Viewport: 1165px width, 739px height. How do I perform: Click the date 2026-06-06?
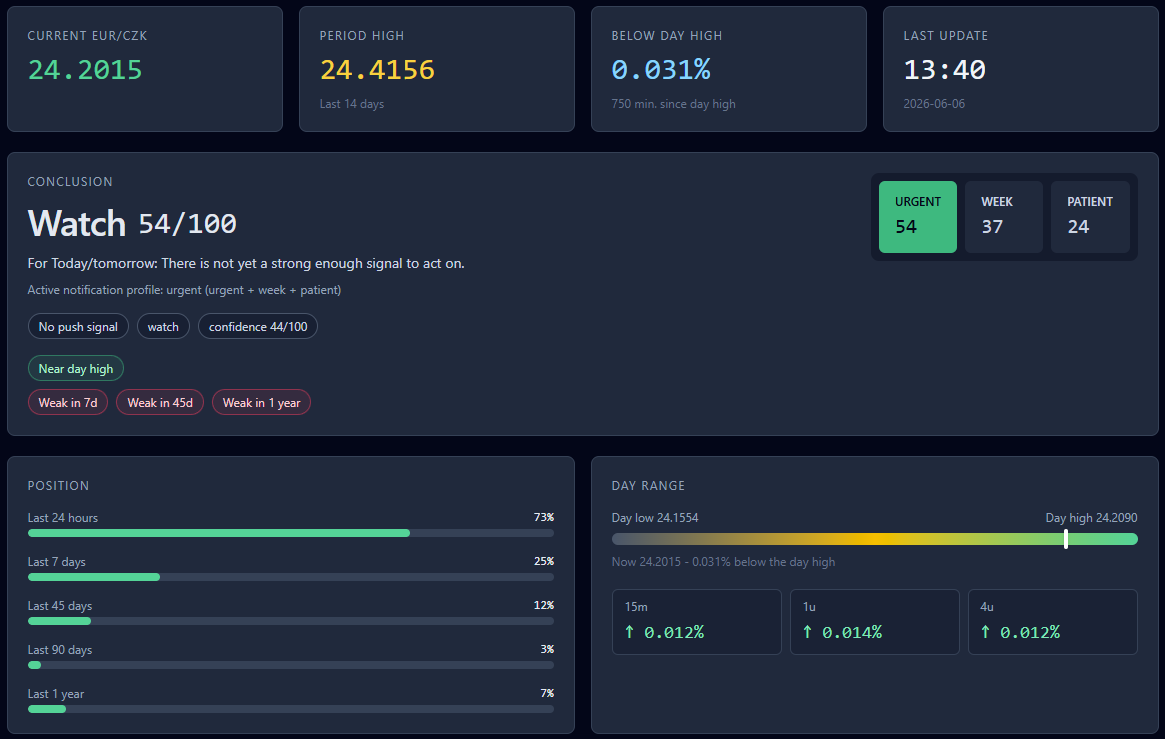pos(934,104)
